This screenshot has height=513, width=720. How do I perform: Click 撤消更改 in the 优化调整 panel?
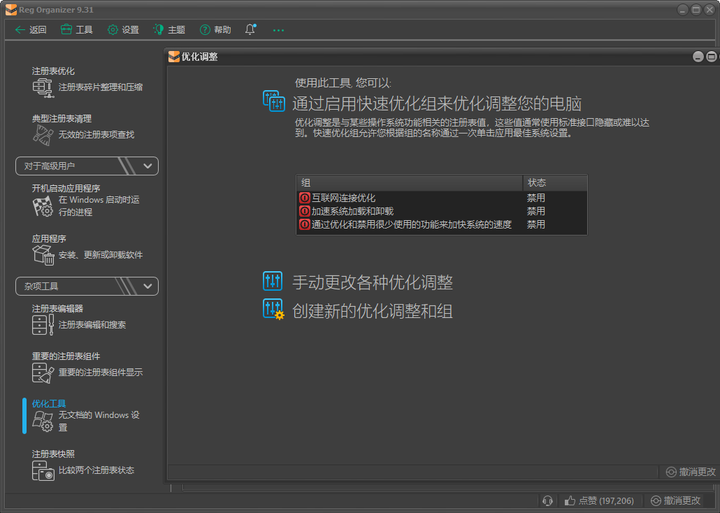point(691,472)
